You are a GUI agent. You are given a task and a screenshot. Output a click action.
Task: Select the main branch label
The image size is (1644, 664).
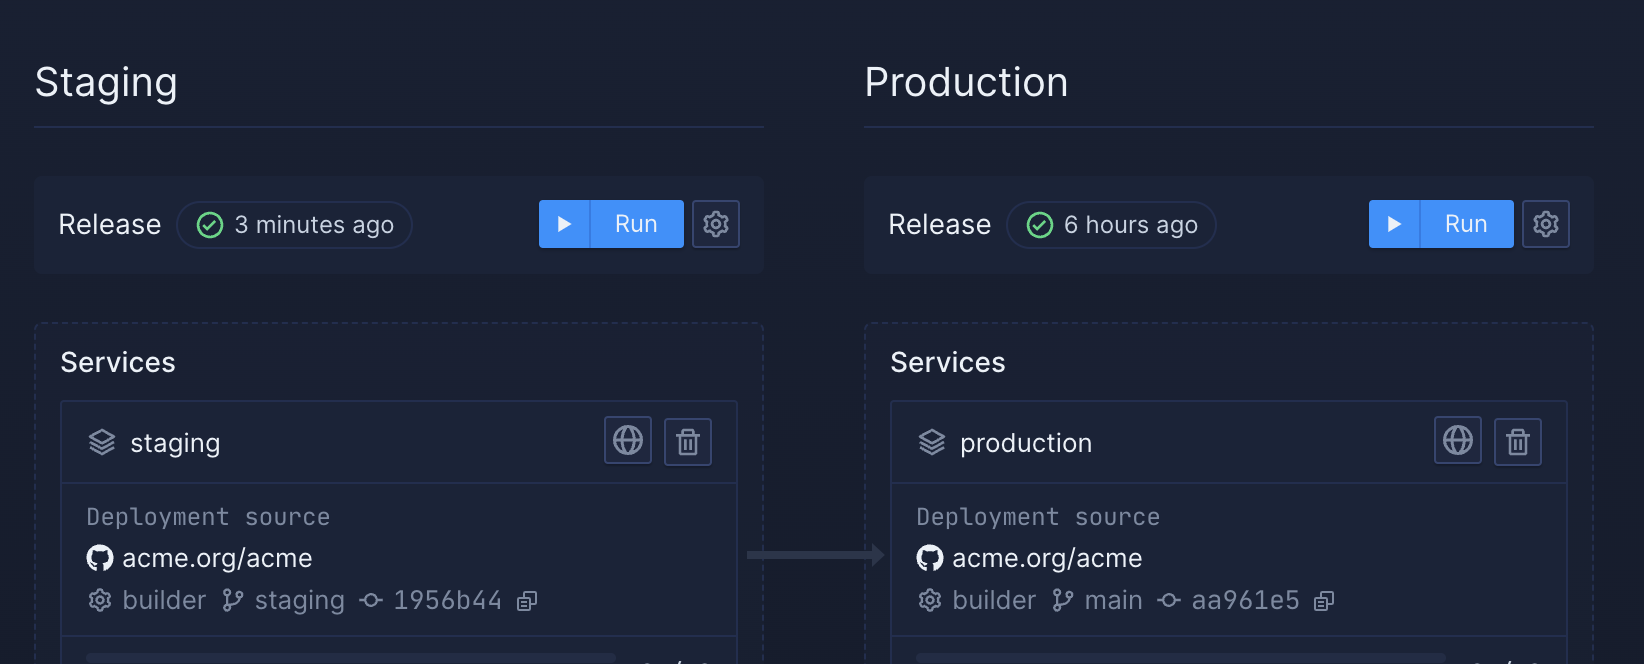click(x=1112, y=600)
